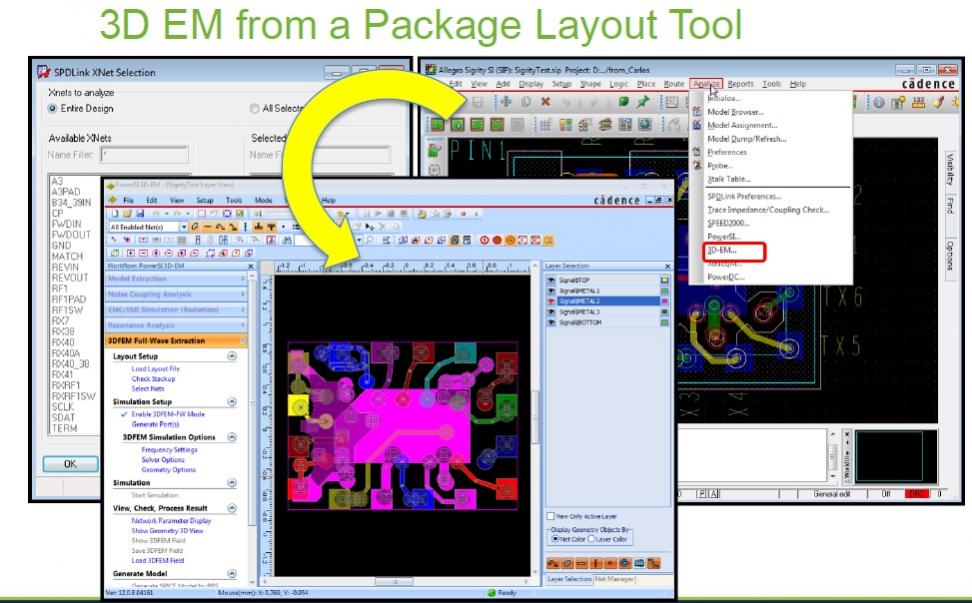Click the green folder icon on Allegro left sidebar

(x=435, y=149)
